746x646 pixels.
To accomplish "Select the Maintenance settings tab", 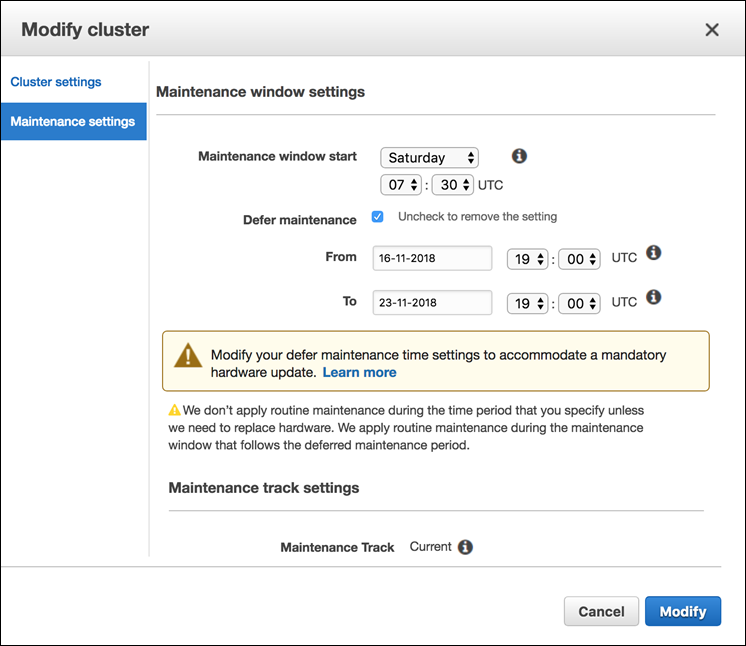I will point(73,122).
